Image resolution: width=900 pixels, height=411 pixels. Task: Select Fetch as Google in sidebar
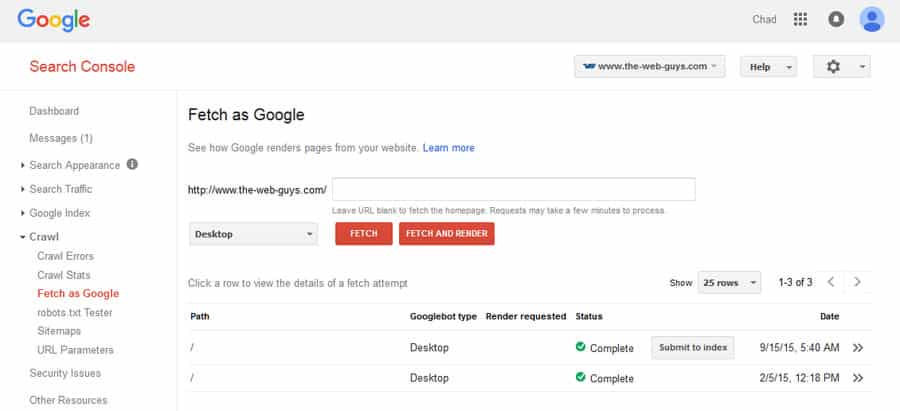point(78,293)
